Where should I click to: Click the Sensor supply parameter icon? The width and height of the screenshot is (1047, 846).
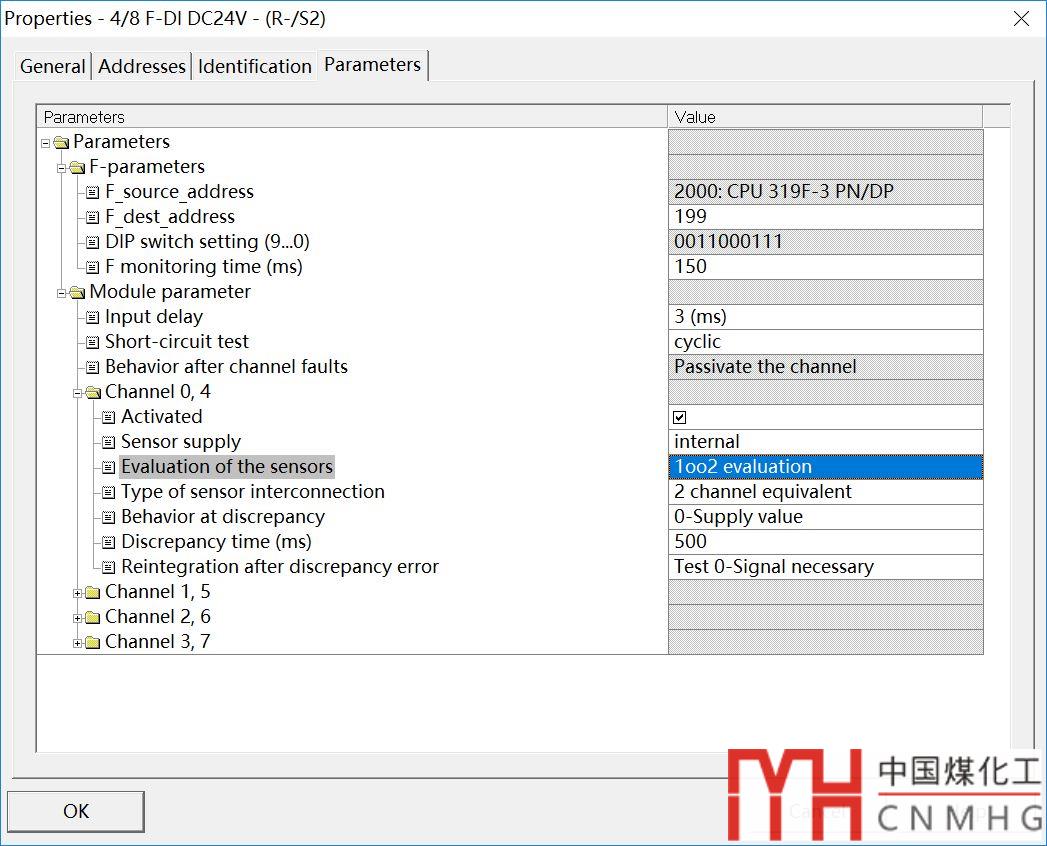coord(109,442)
